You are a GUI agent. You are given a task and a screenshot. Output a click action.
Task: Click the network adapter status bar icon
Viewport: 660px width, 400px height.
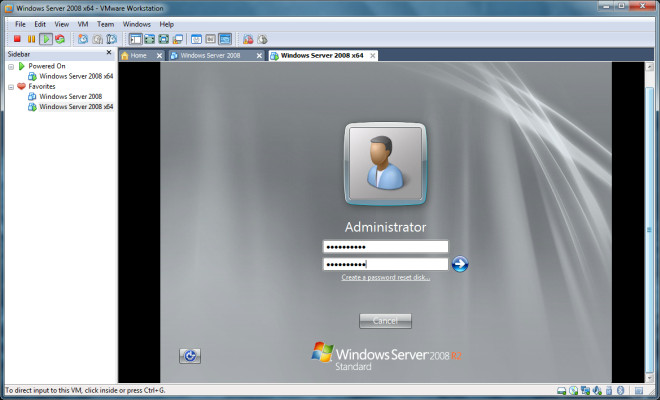tap(585, 391)
